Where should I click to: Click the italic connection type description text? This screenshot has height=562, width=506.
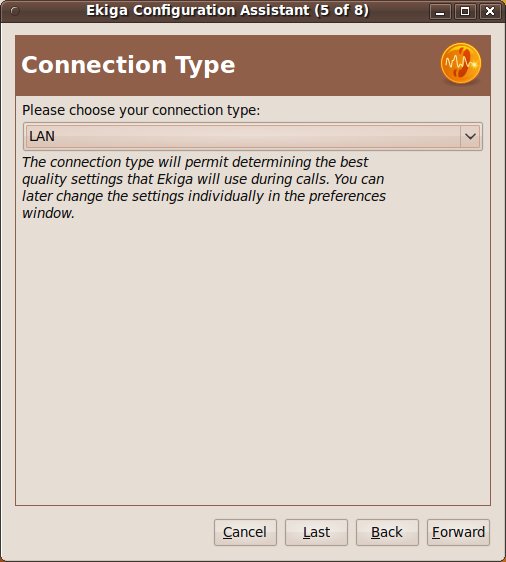click(204, 187)
